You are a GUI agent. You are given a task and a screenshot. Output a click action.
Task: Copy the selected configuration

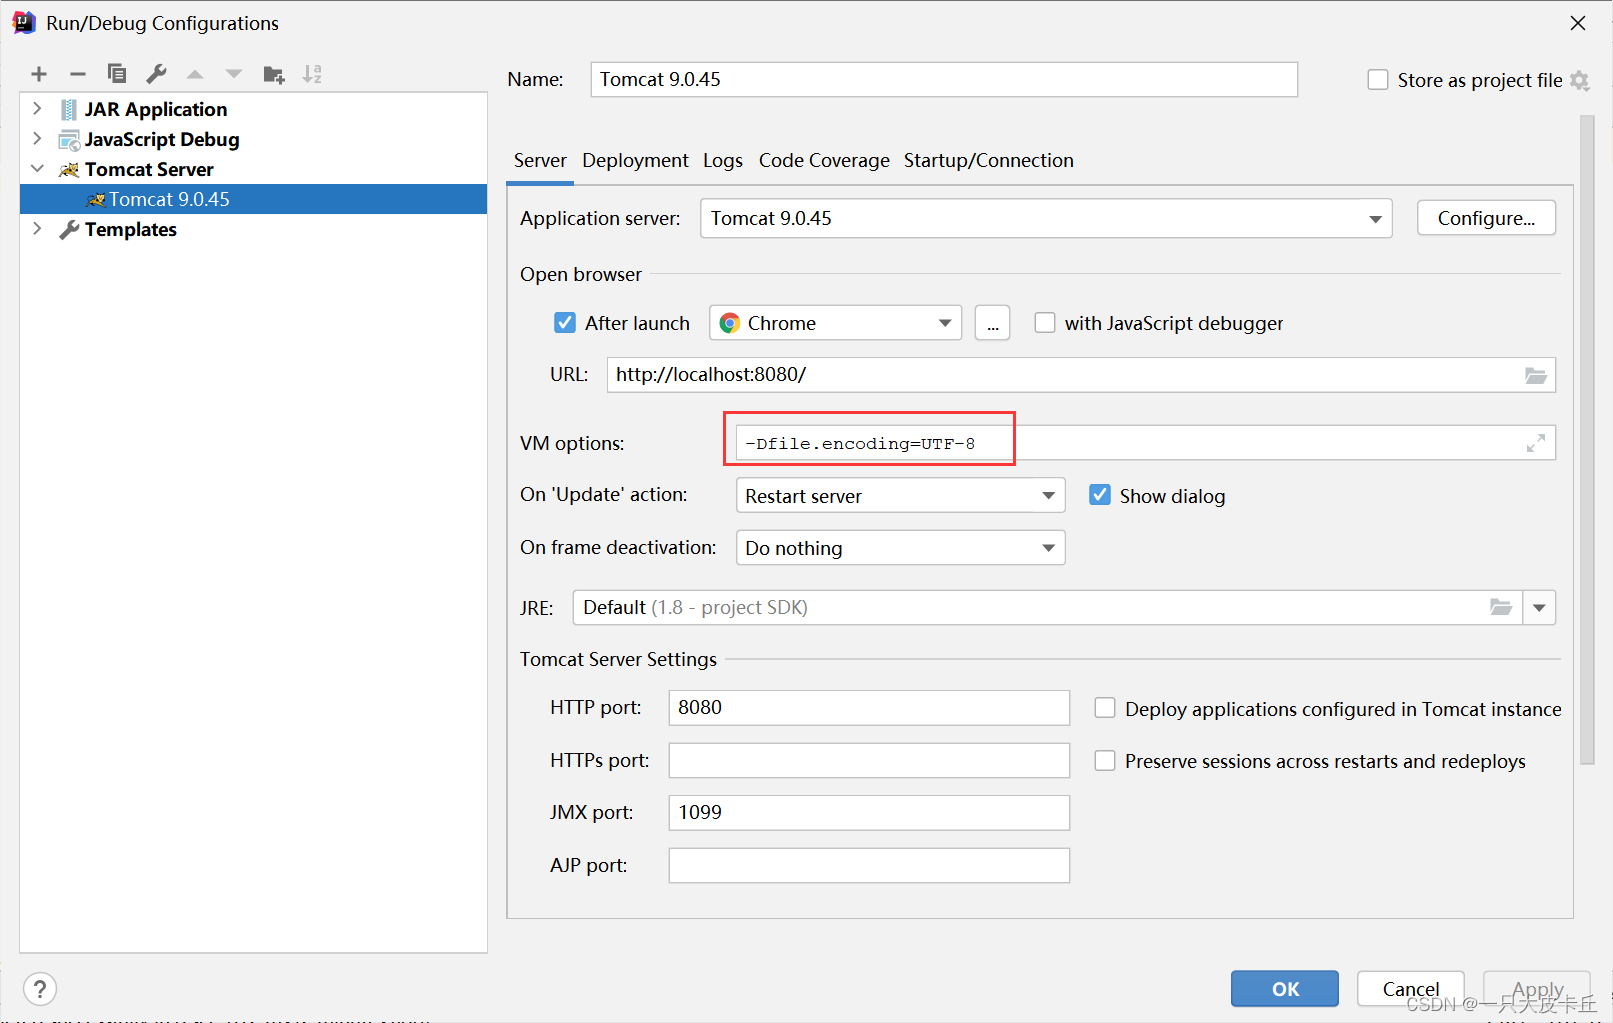pyautogui.click(x=117, y=74)
